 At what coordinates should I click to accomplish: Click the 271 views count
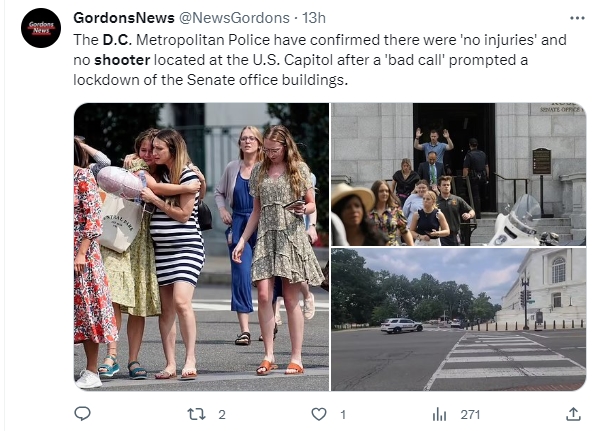click(x=470, y=414)
